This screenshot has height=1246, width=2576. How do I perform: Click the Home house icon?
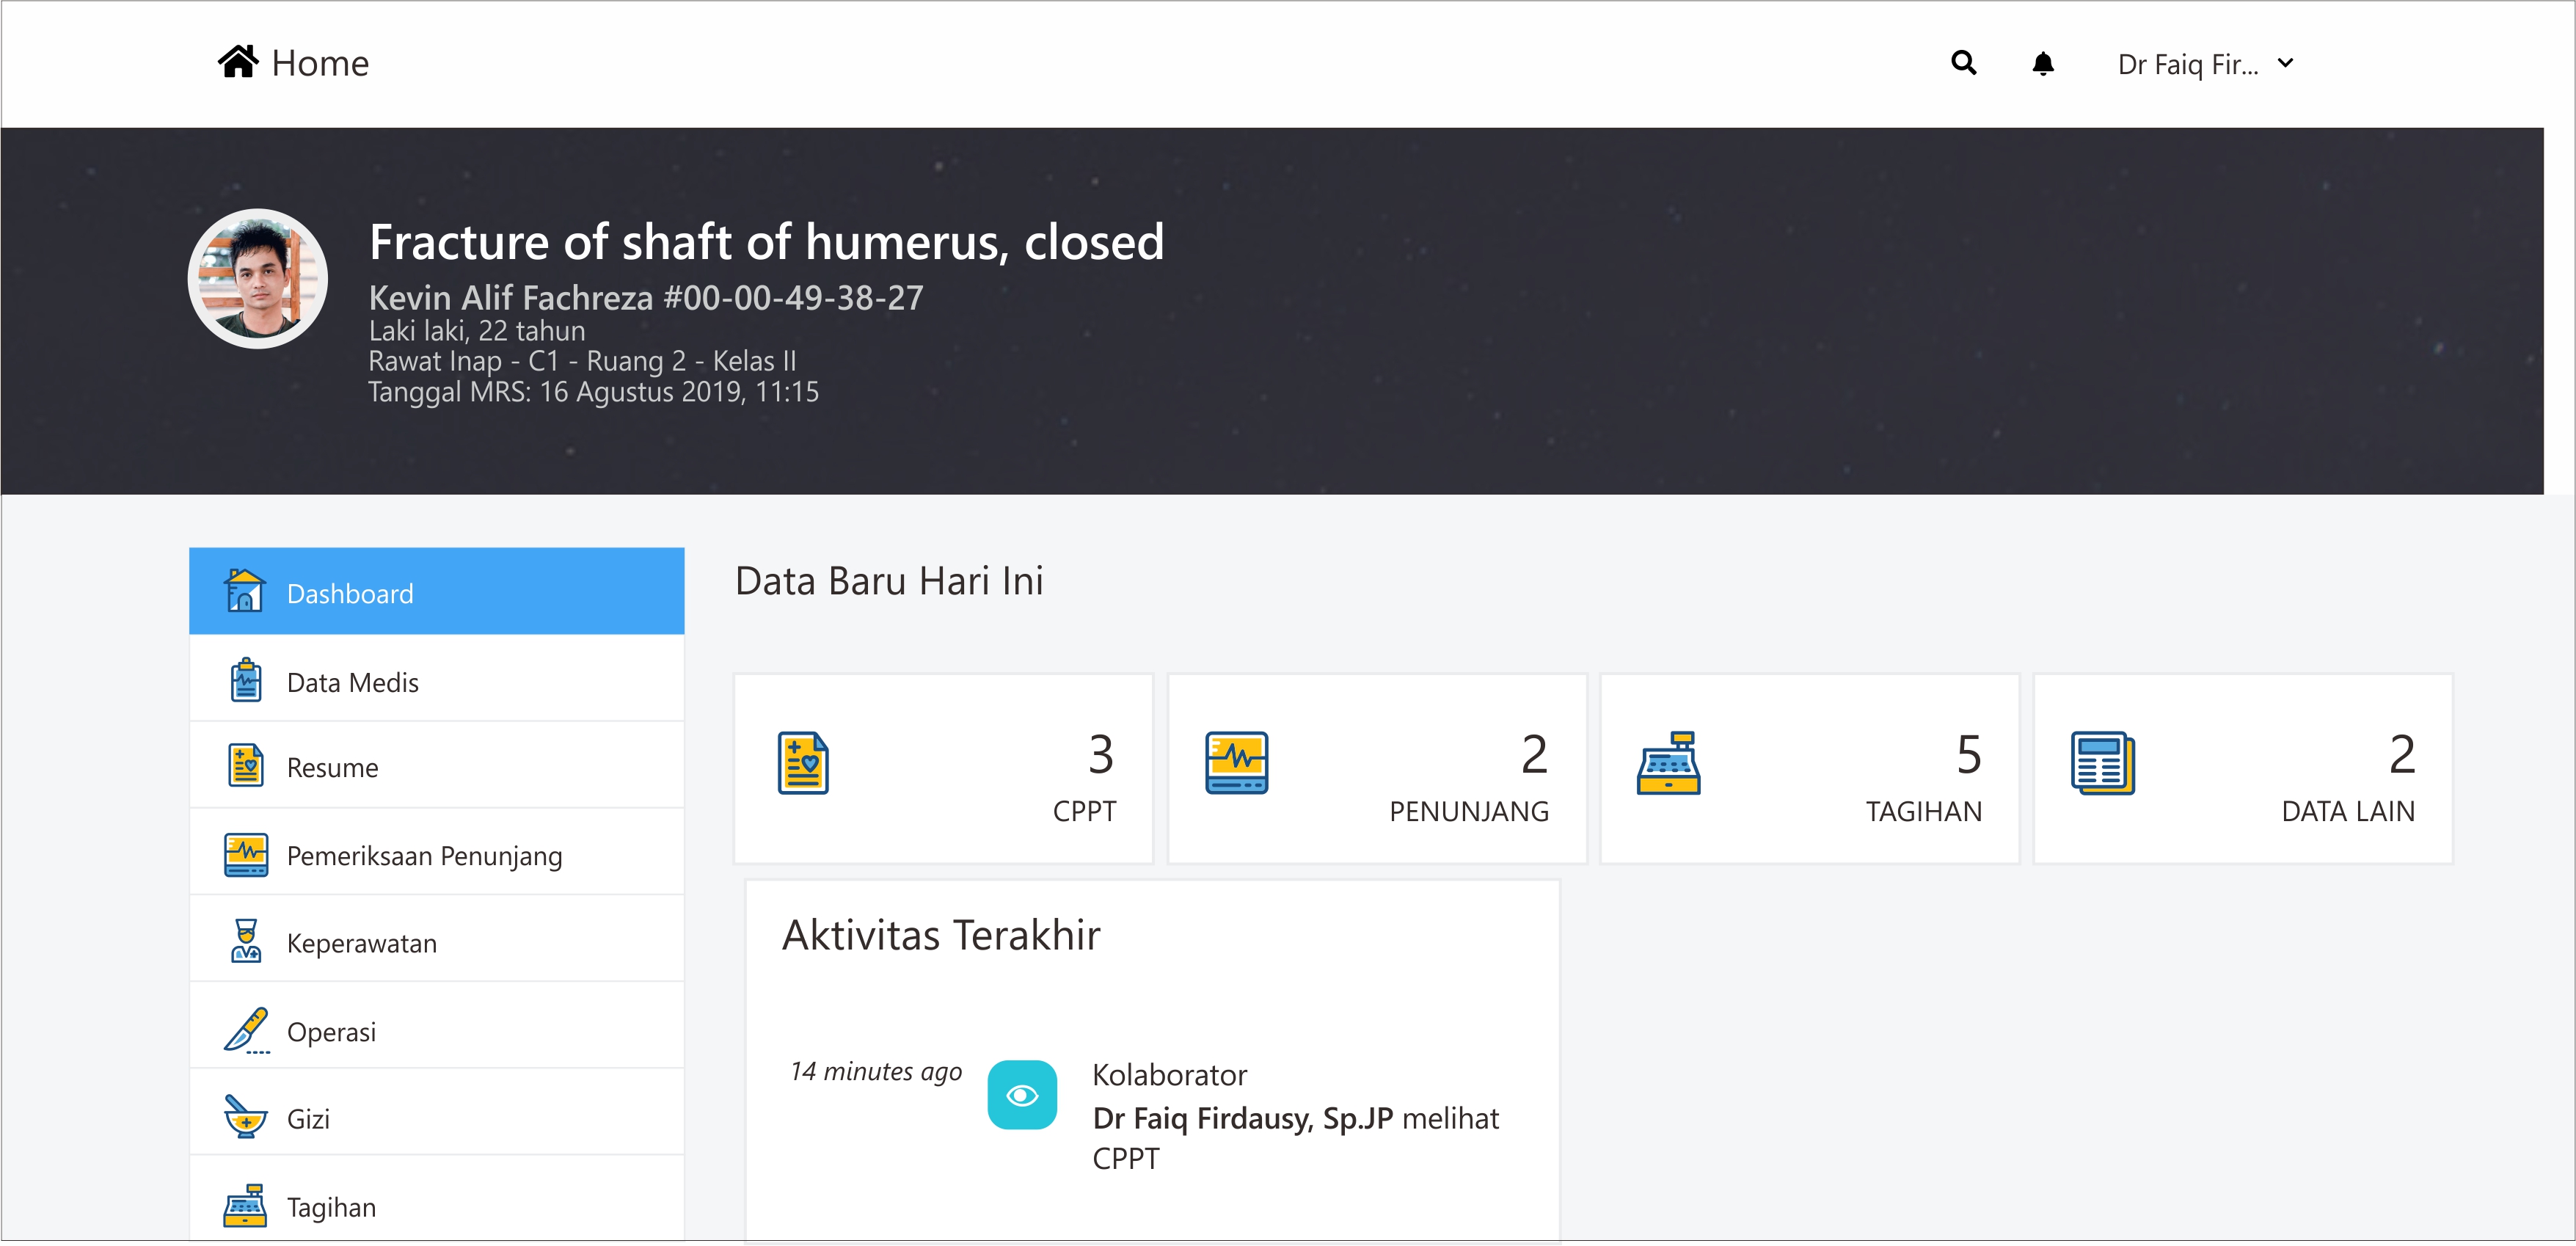coord(238,62)
